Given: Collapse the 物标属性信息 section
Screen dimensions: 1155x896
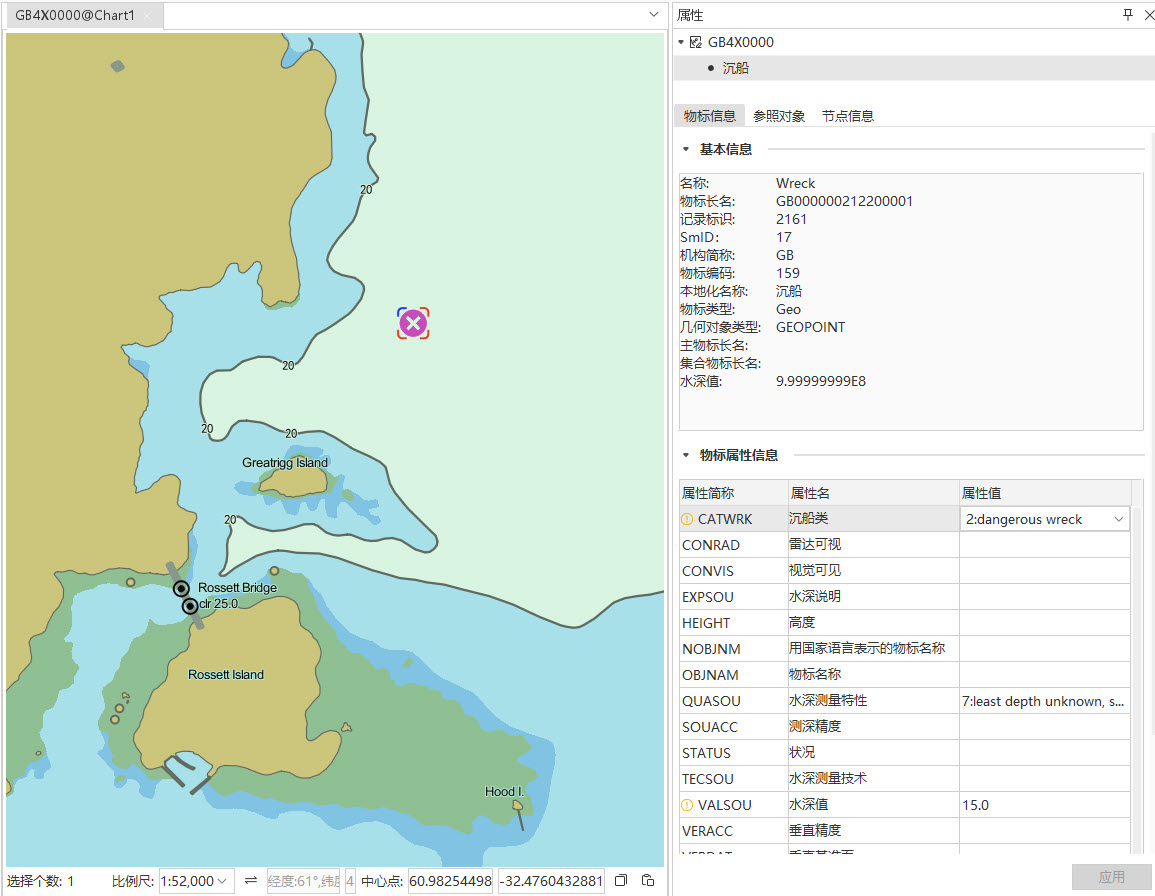Looking at the screenshot, I should pyautogui.click(x=686, y=455).
